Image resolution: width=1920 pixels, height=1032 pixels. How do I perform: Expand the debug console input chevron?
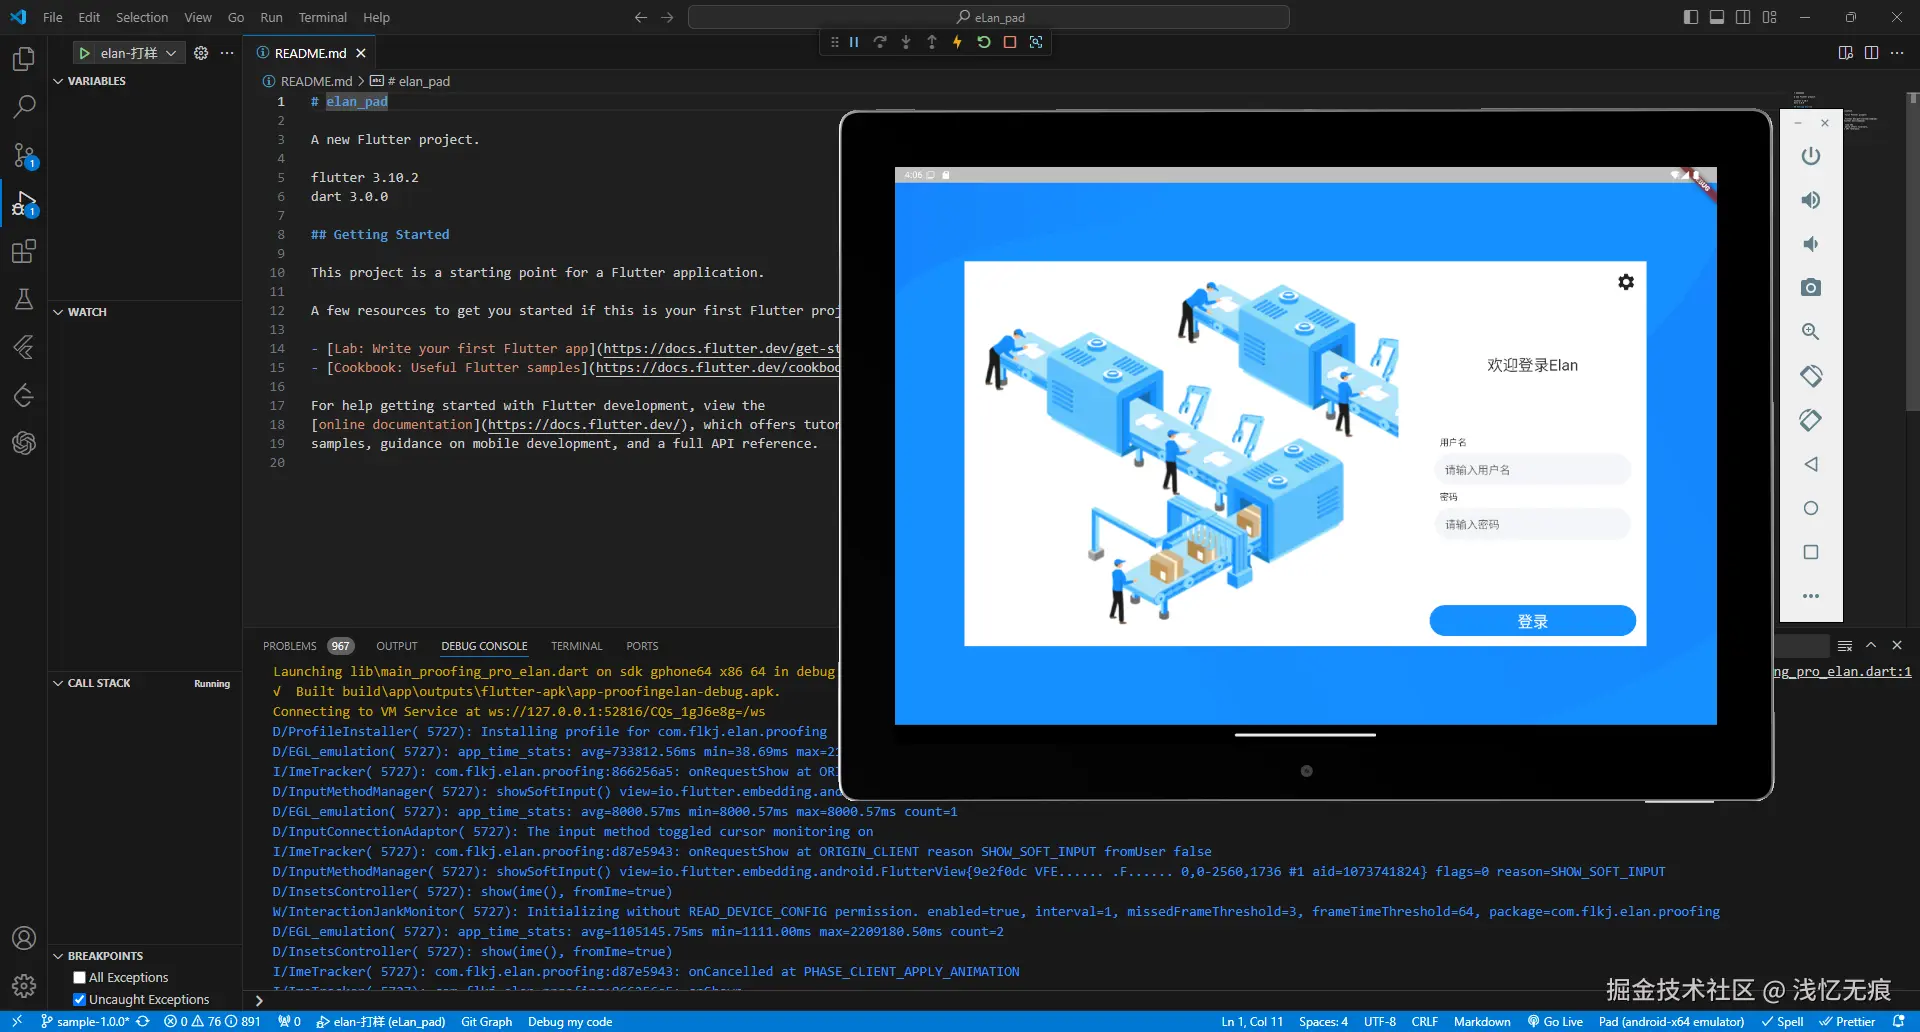259,1000
